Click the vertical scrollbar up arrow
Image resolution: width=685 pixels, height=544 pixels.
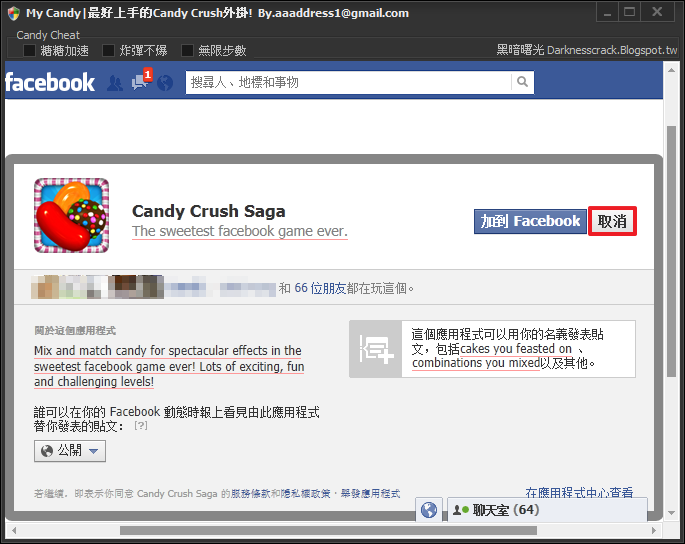(671, 70)
